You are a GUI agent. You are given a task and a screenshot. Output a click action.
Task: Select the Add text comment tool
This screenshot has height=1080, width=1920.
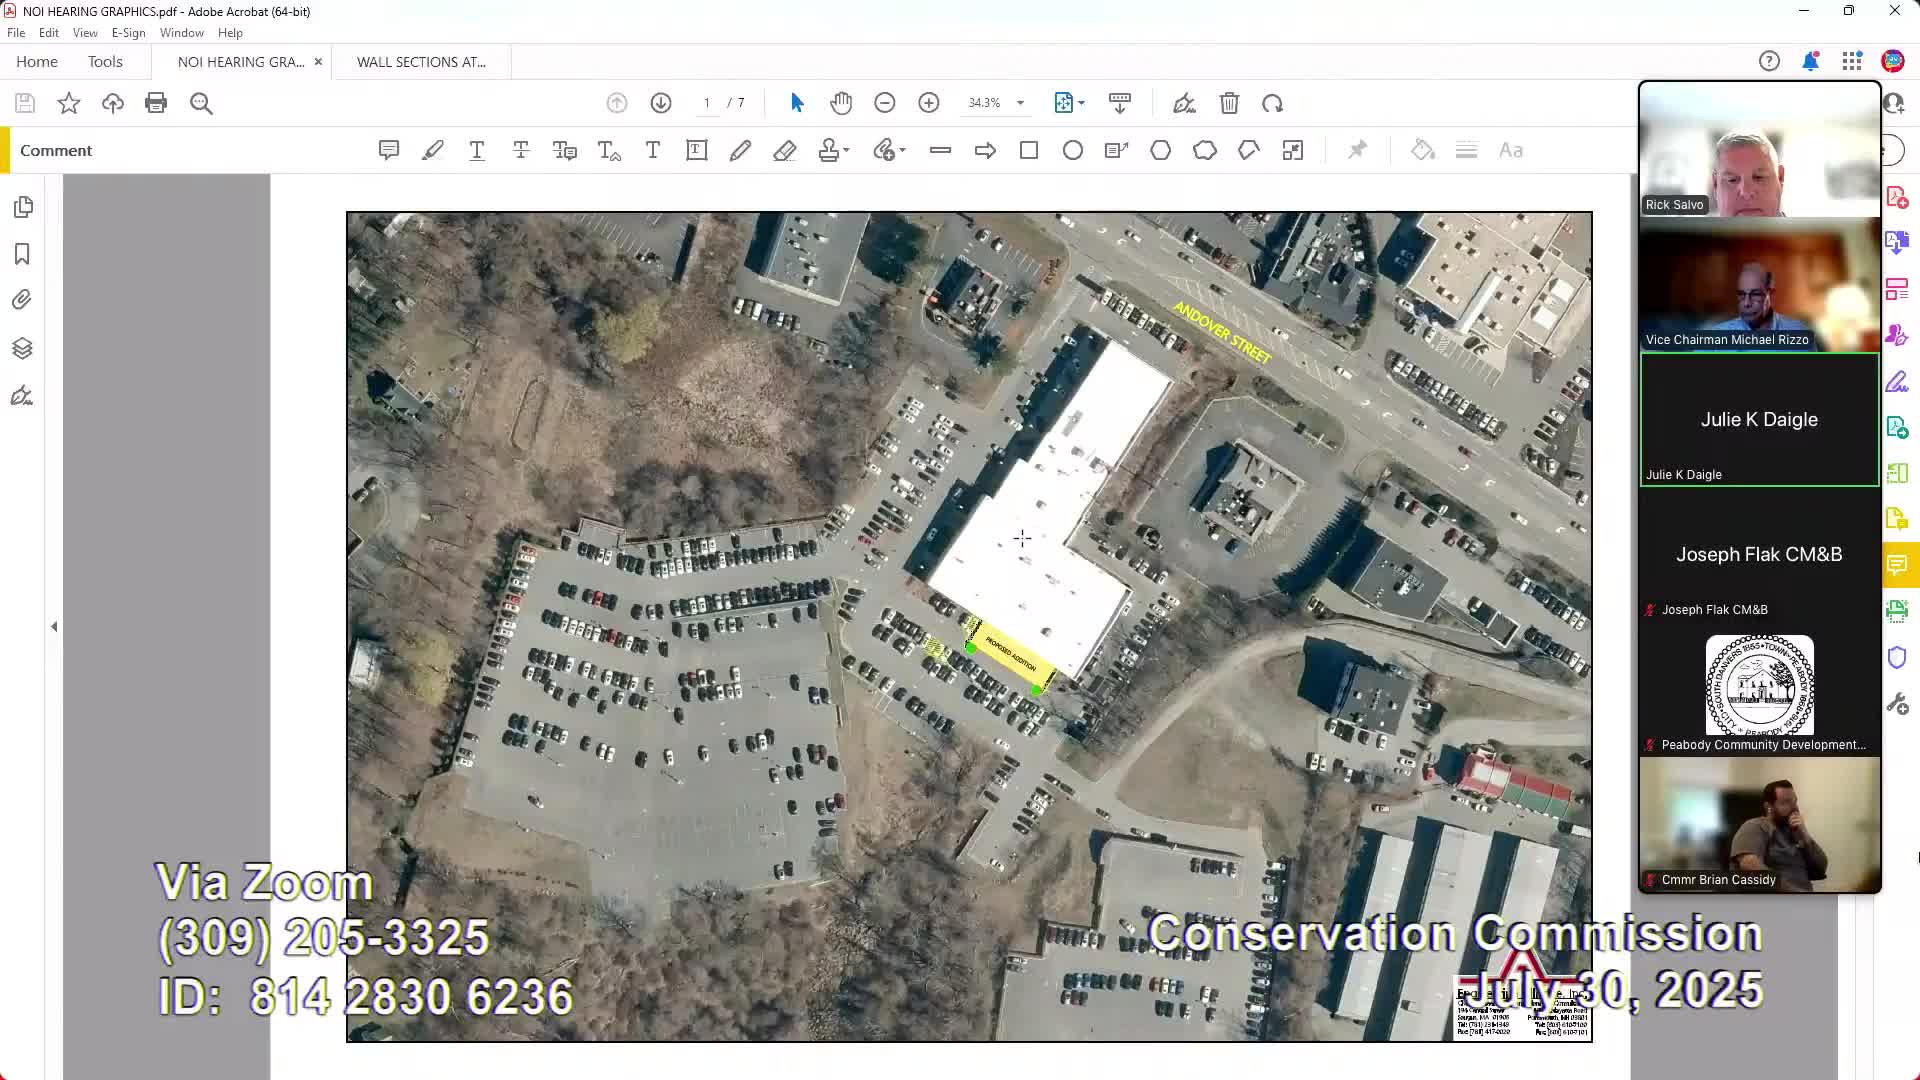[x=653, y=151]
